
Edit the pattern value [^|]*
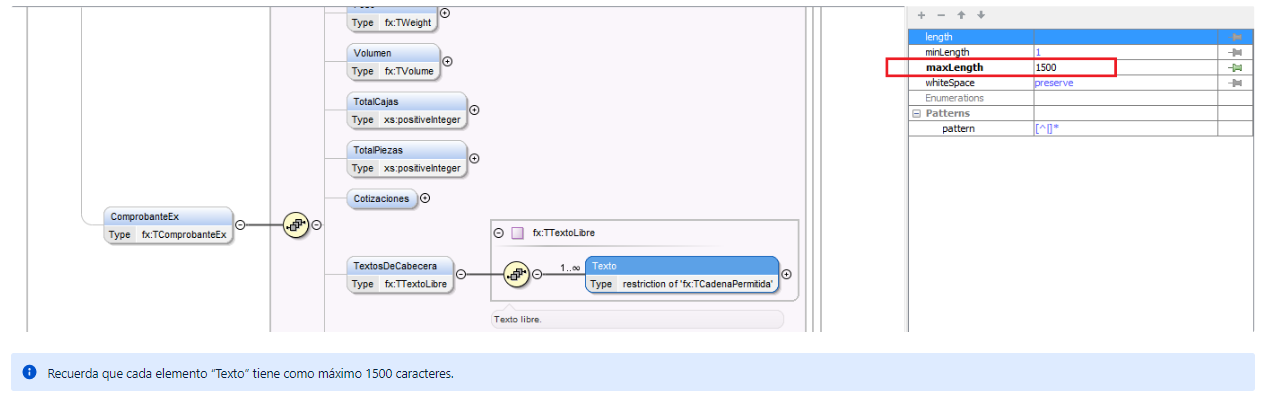point(1048,129)
